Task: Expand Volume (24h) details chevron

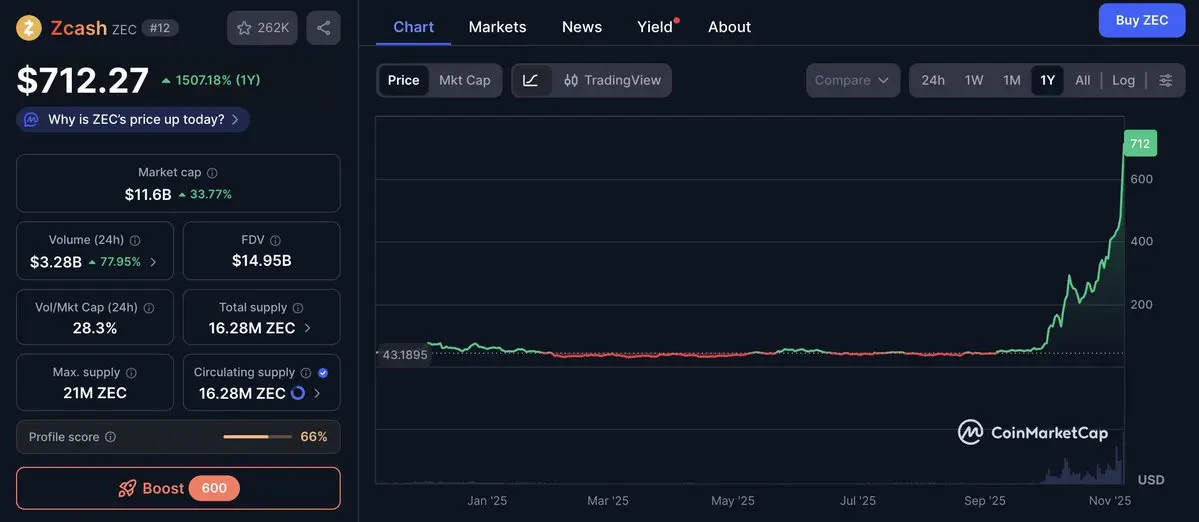Action: point(153,262)
